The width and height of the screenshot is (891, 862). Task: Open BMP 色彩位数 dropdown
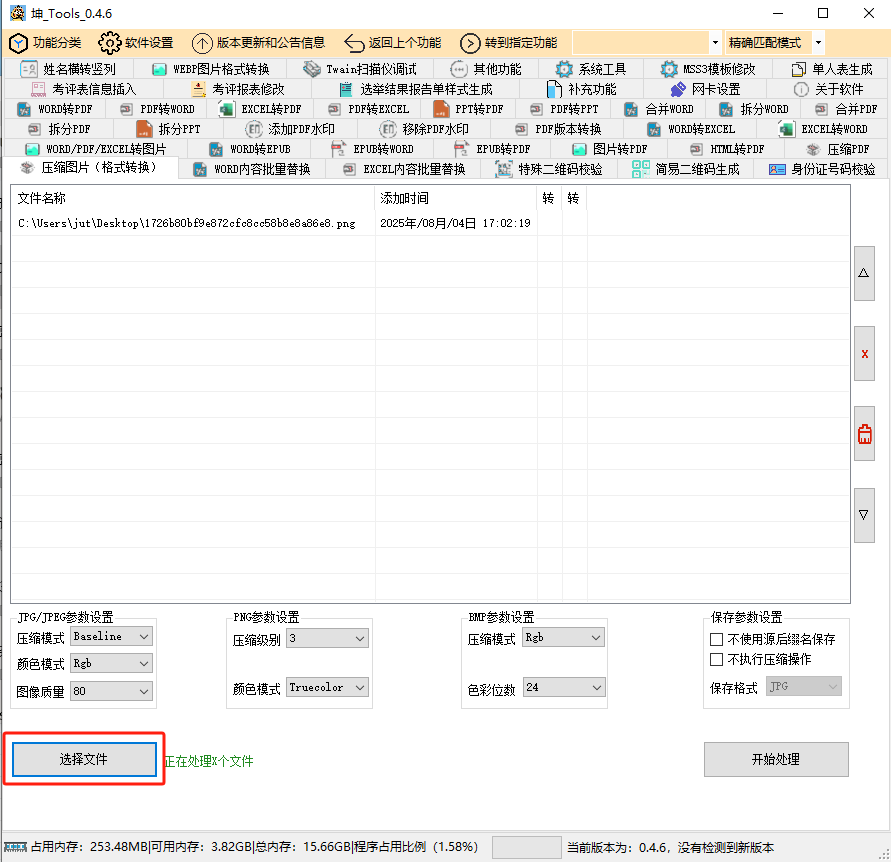point(564,687)
